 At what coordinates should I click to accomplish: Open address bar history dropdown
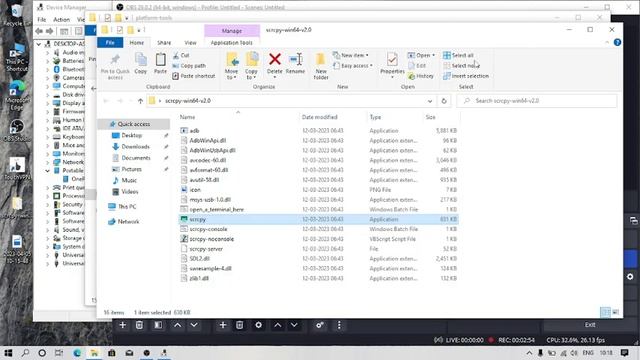[x=430, y=101]
